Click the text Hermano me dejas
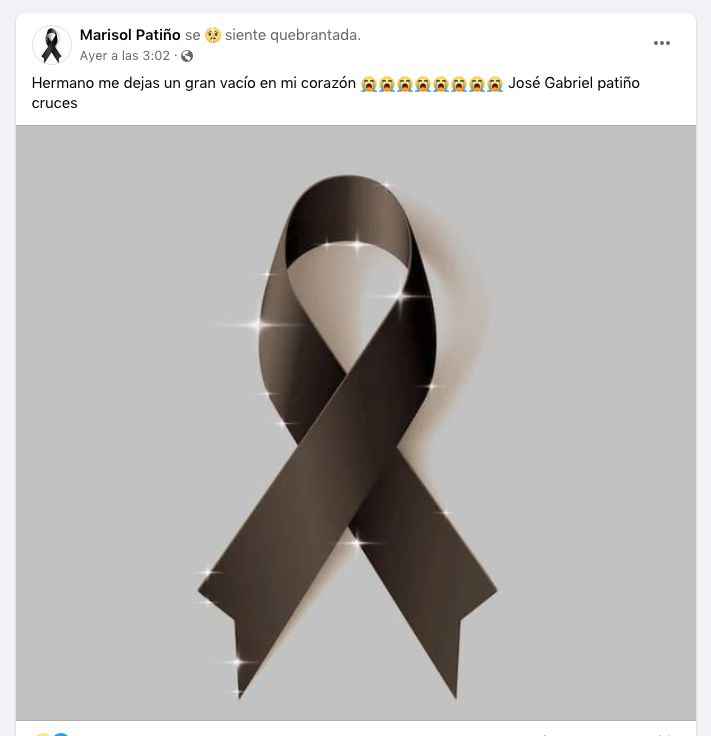The image size is (711, 736). [91, 83]
